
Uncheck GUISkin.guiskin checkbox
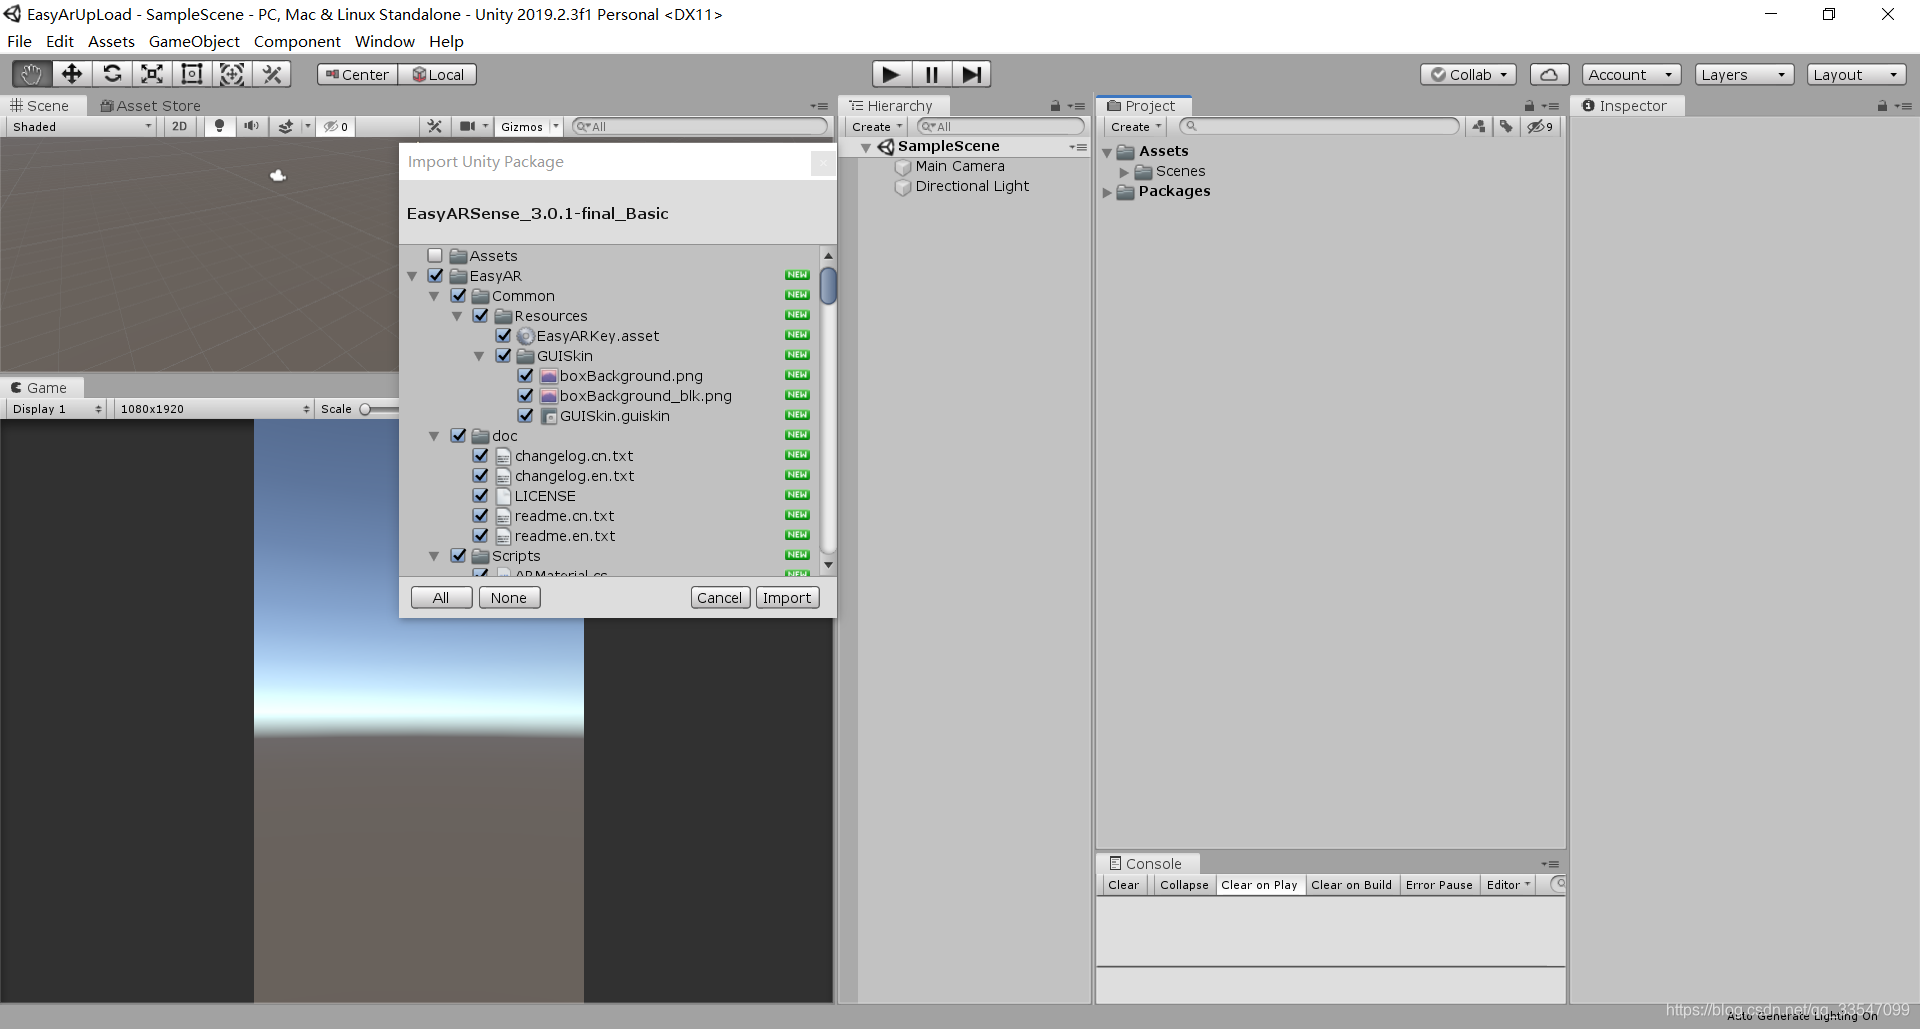(x=525, y=416)
